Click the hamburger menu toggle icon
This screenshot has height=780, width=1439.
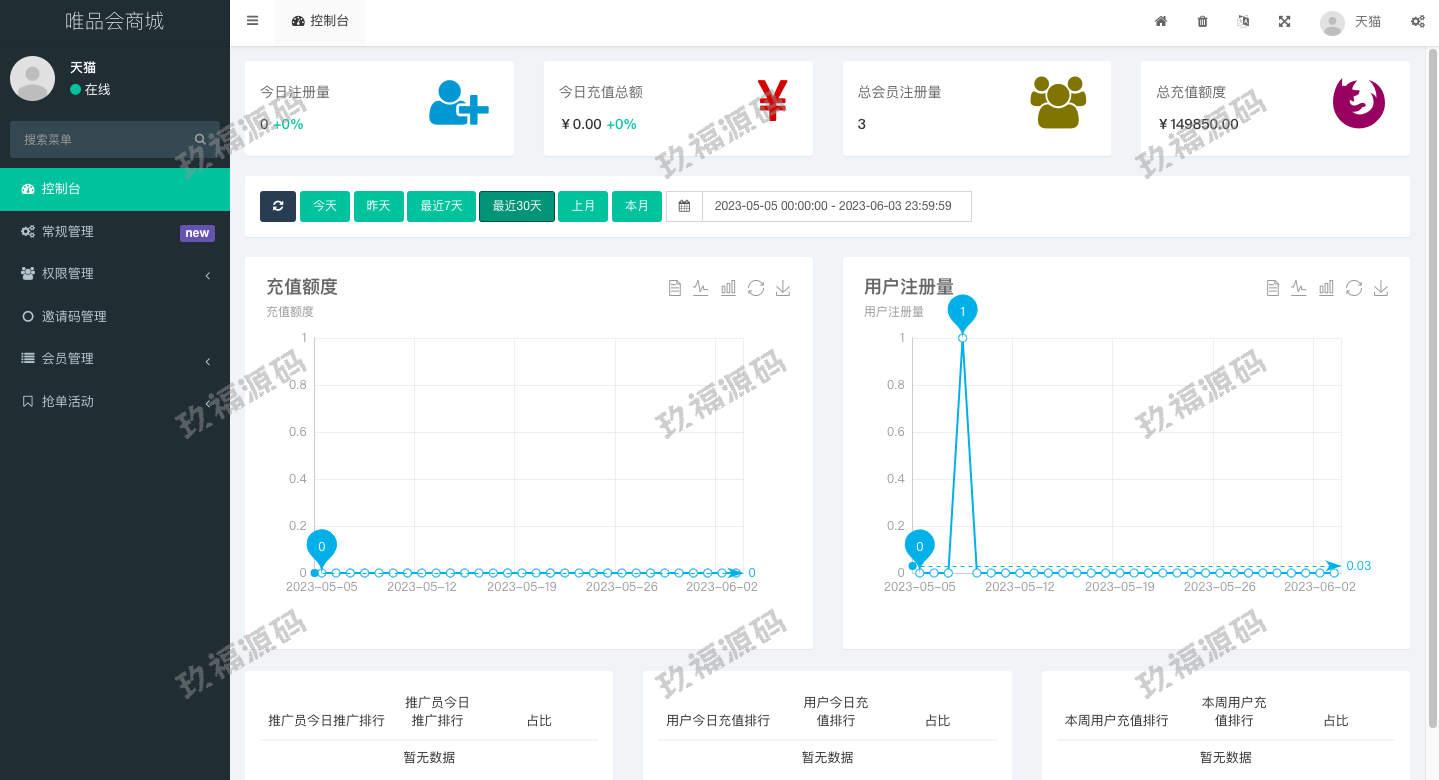pyautogui.click(x=252, y=21)
